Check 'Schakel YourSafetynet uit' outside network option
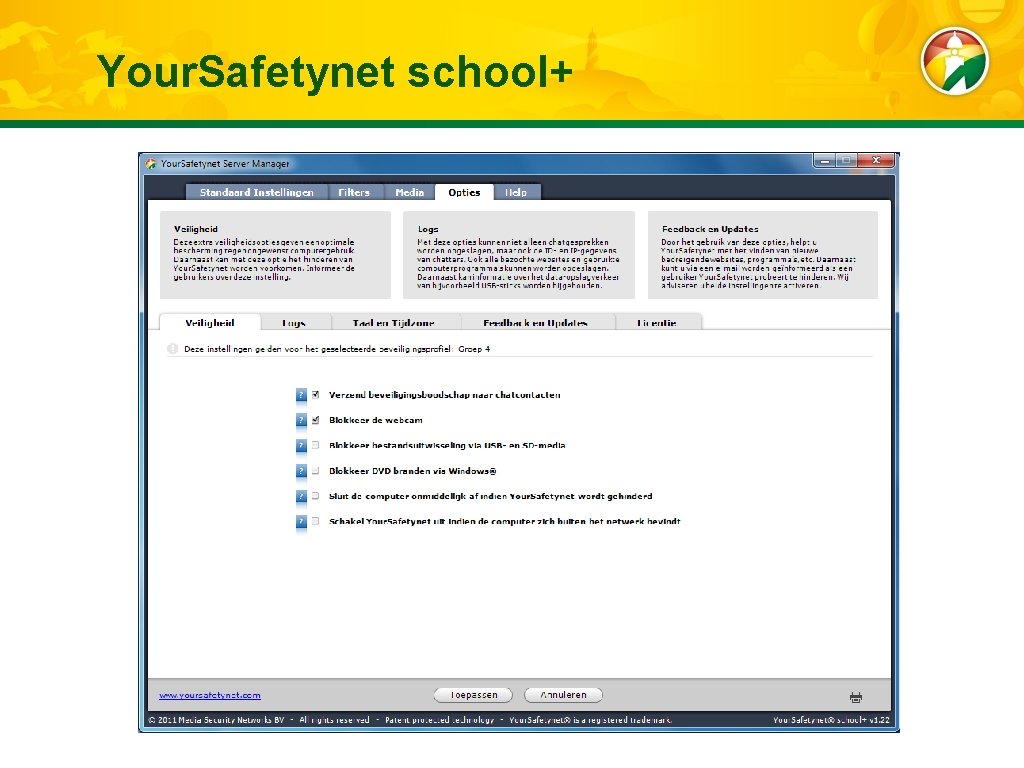 [315, 521]
